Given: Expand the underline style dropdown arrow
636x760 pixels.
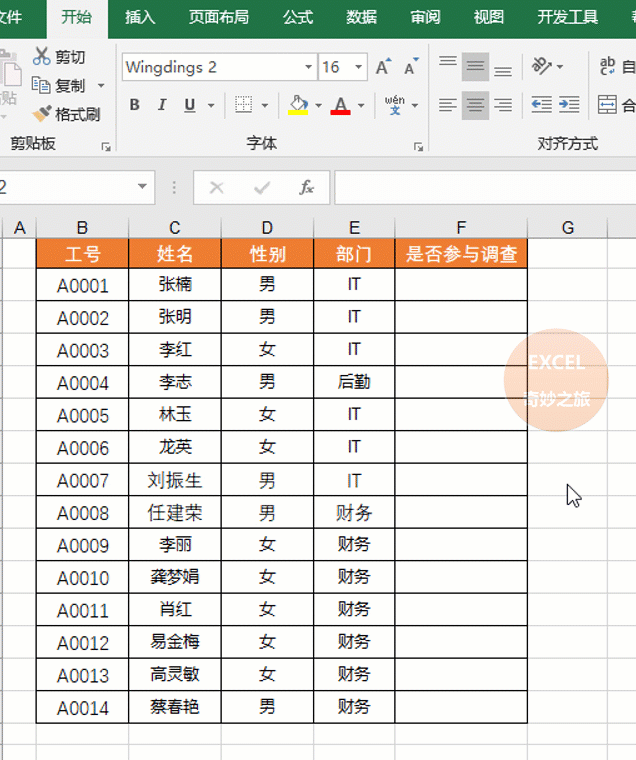Looking at the screenshot, I should (x=211, y=105).
